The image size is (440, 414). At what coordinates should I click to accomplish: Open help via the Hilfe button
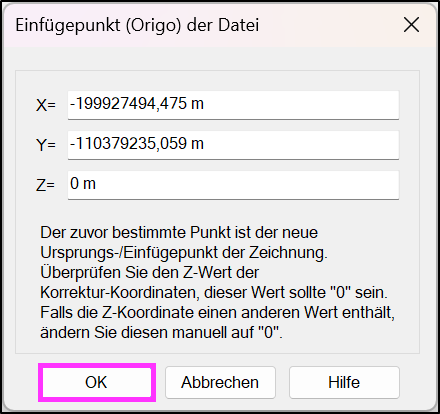point(344,382)
